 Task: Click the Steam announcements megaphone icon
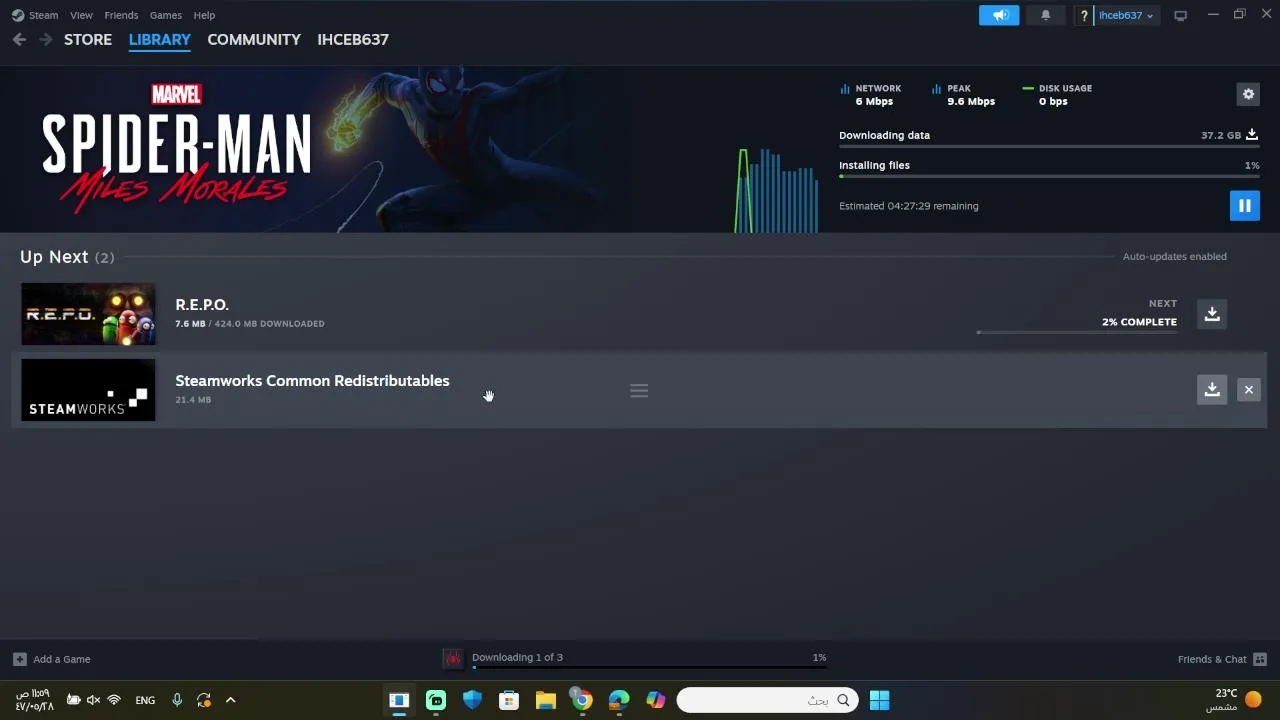point(999,15)
